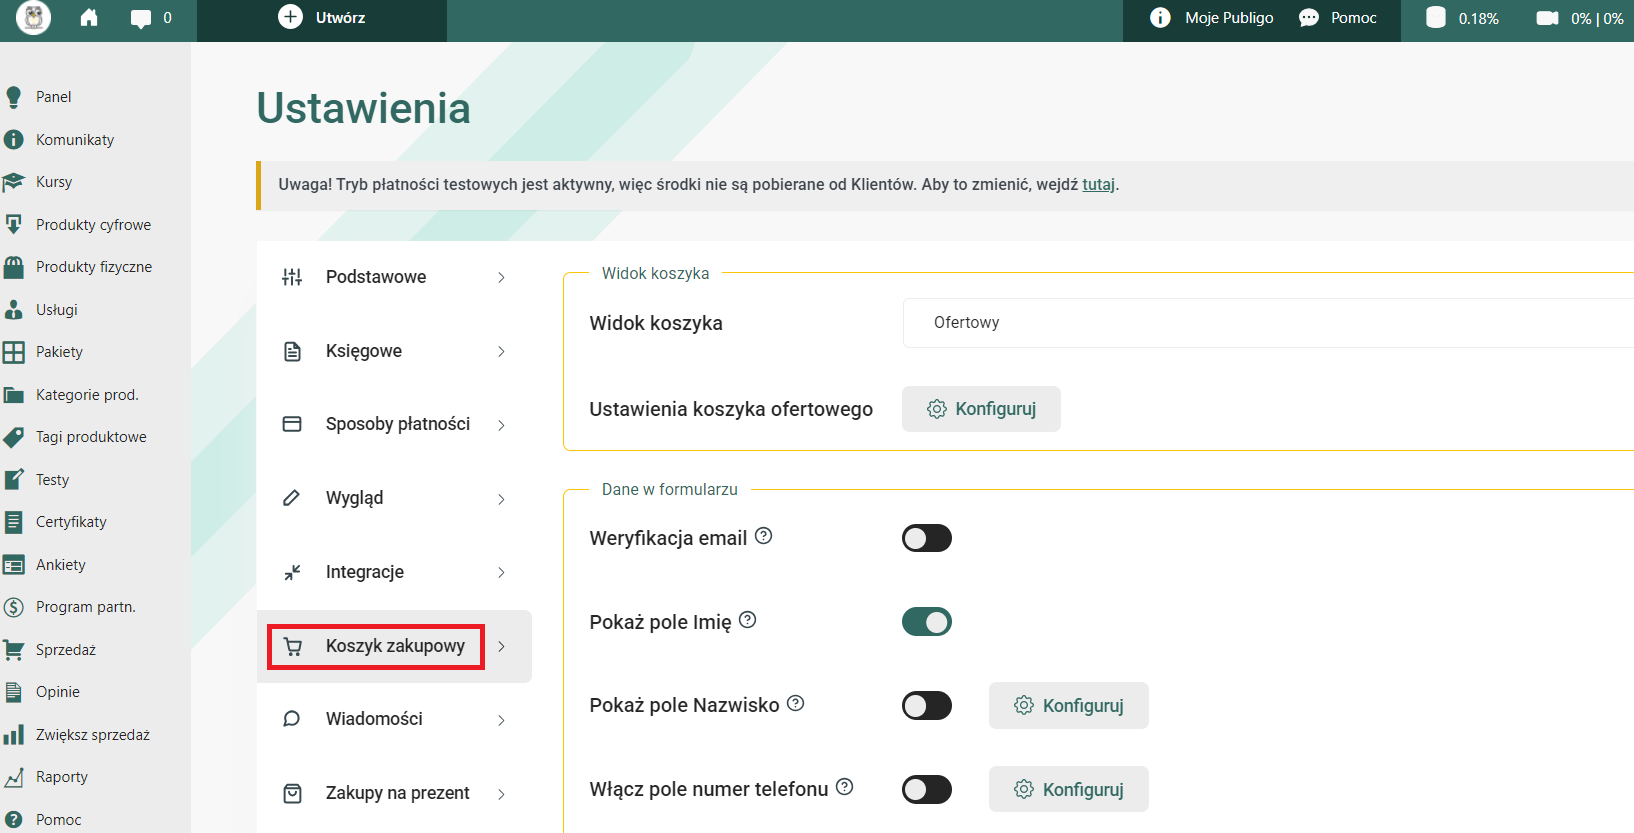Open the Sposoby płatności settings tab

[397, 424]
